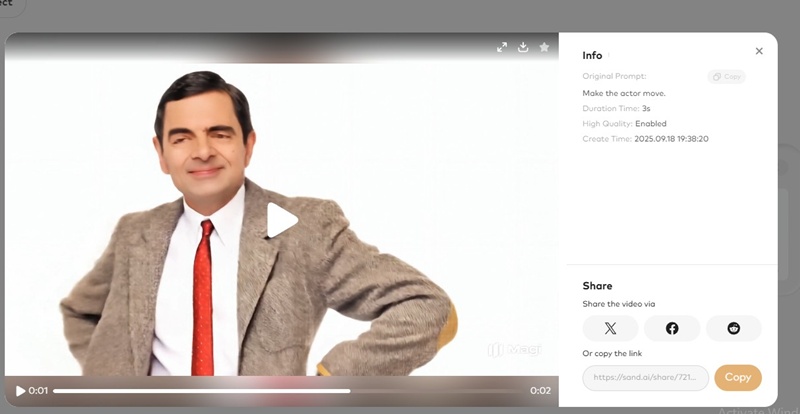Click the Info panel heading

pos(592,55)
